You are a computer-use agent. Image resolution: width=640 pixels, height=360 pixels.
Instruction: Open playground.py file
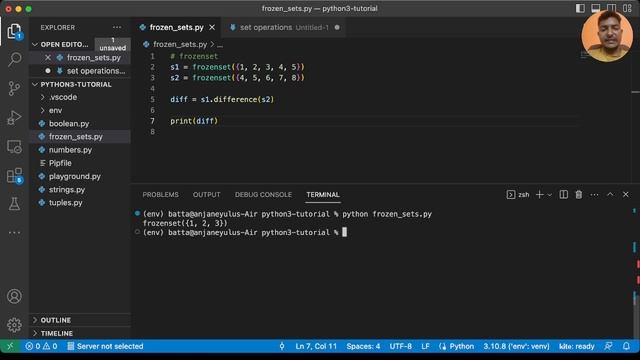[75, 176]
